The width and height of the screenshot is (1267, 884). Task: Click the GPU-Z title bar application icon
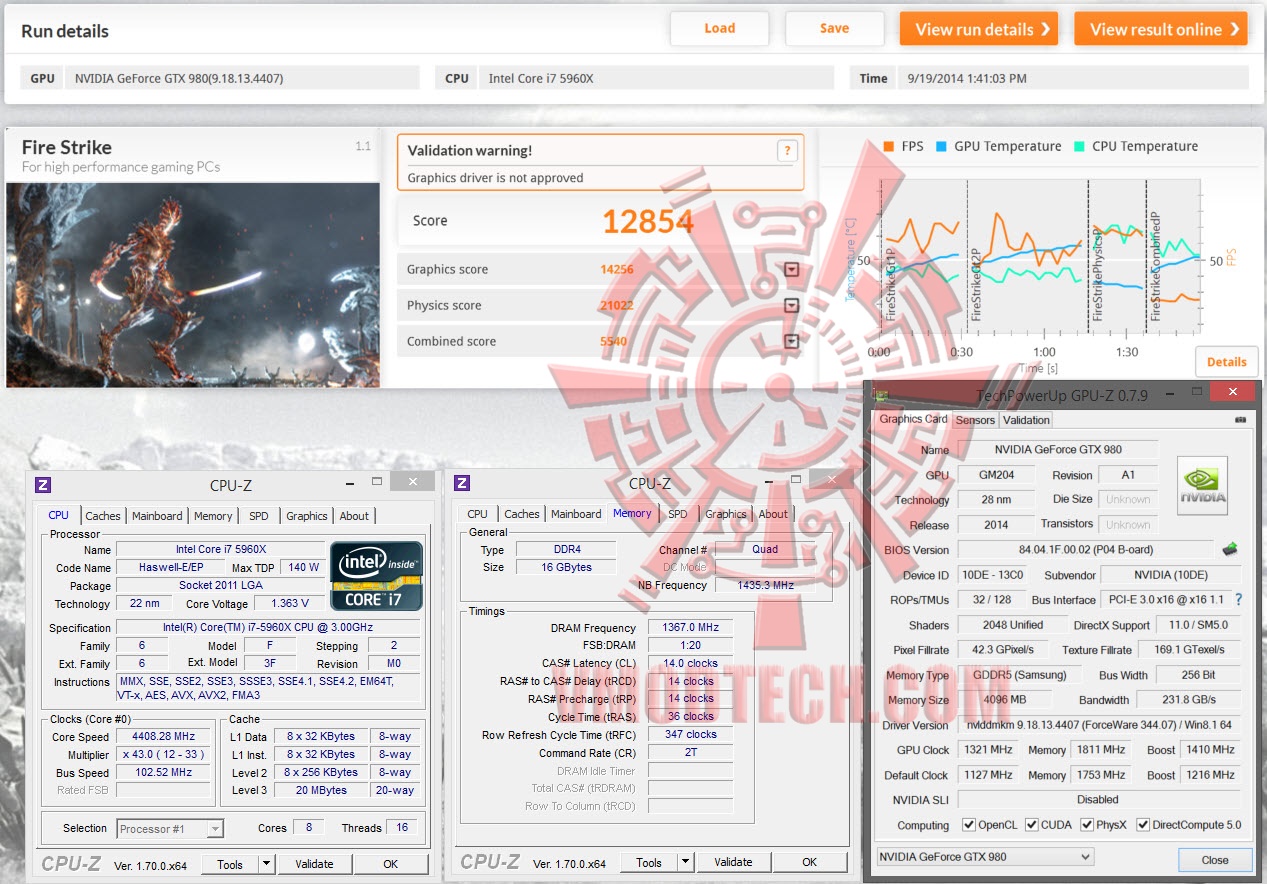point(881,394)
